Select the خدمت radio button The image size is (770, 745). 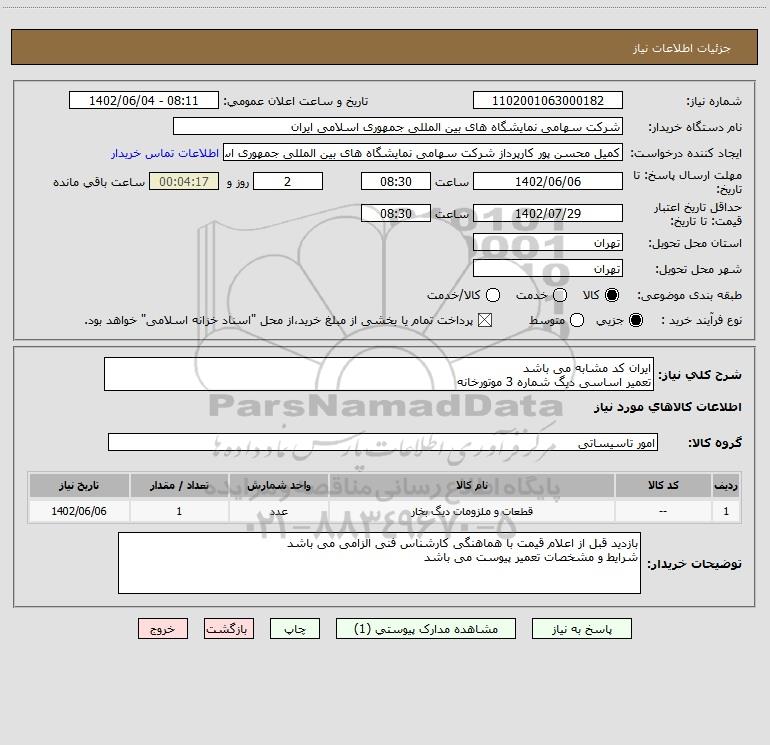[x=560, y=295]
